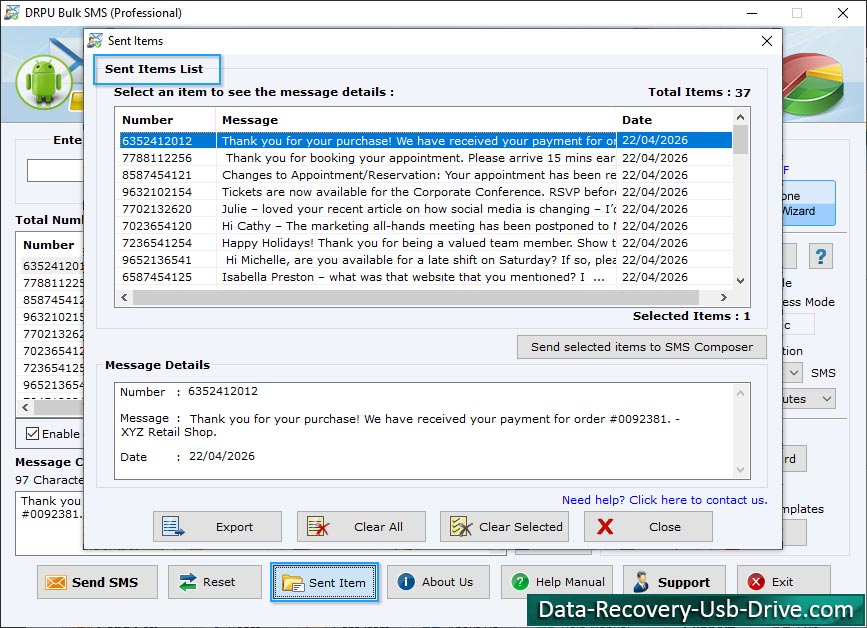Click the Exit red cross icon
The width and height of the screenshot is (867, 628).
coord(757,582)
